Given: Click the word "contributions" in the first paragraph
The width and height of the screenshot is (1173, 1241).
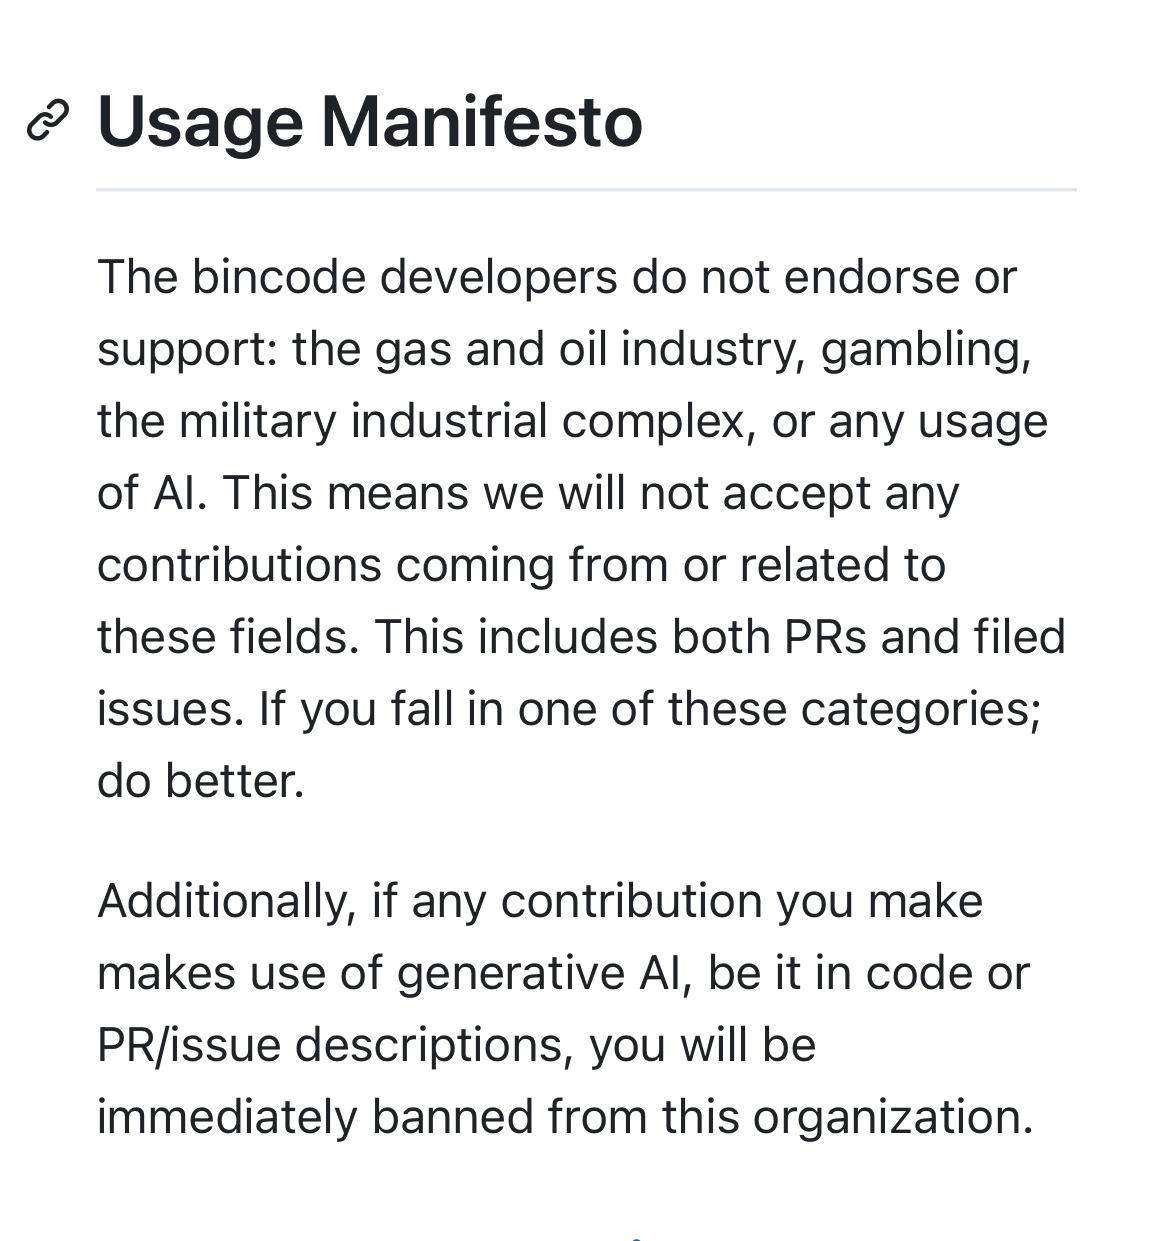Looking at the screenshot, I should click(239, 565).
